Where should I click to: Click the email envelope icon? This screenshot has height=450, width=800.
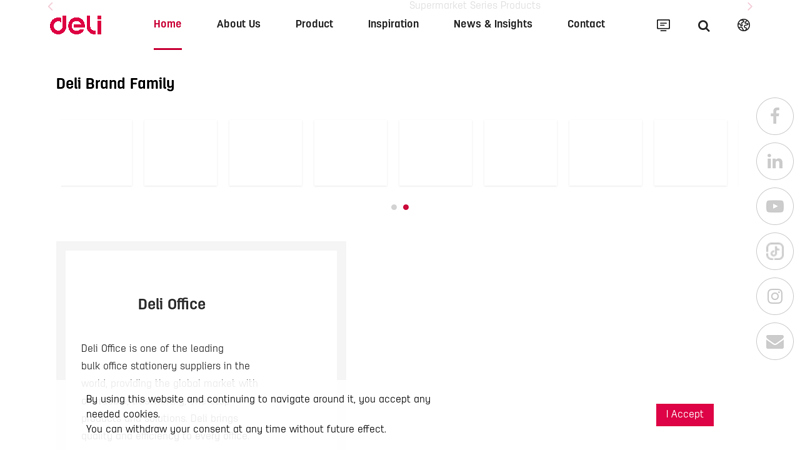tap(774, 341)
